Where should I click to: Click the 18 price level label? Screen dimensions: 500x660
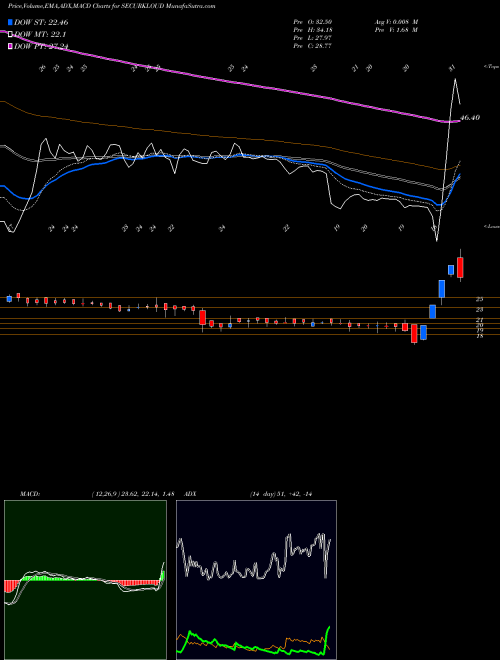point(479,335)
